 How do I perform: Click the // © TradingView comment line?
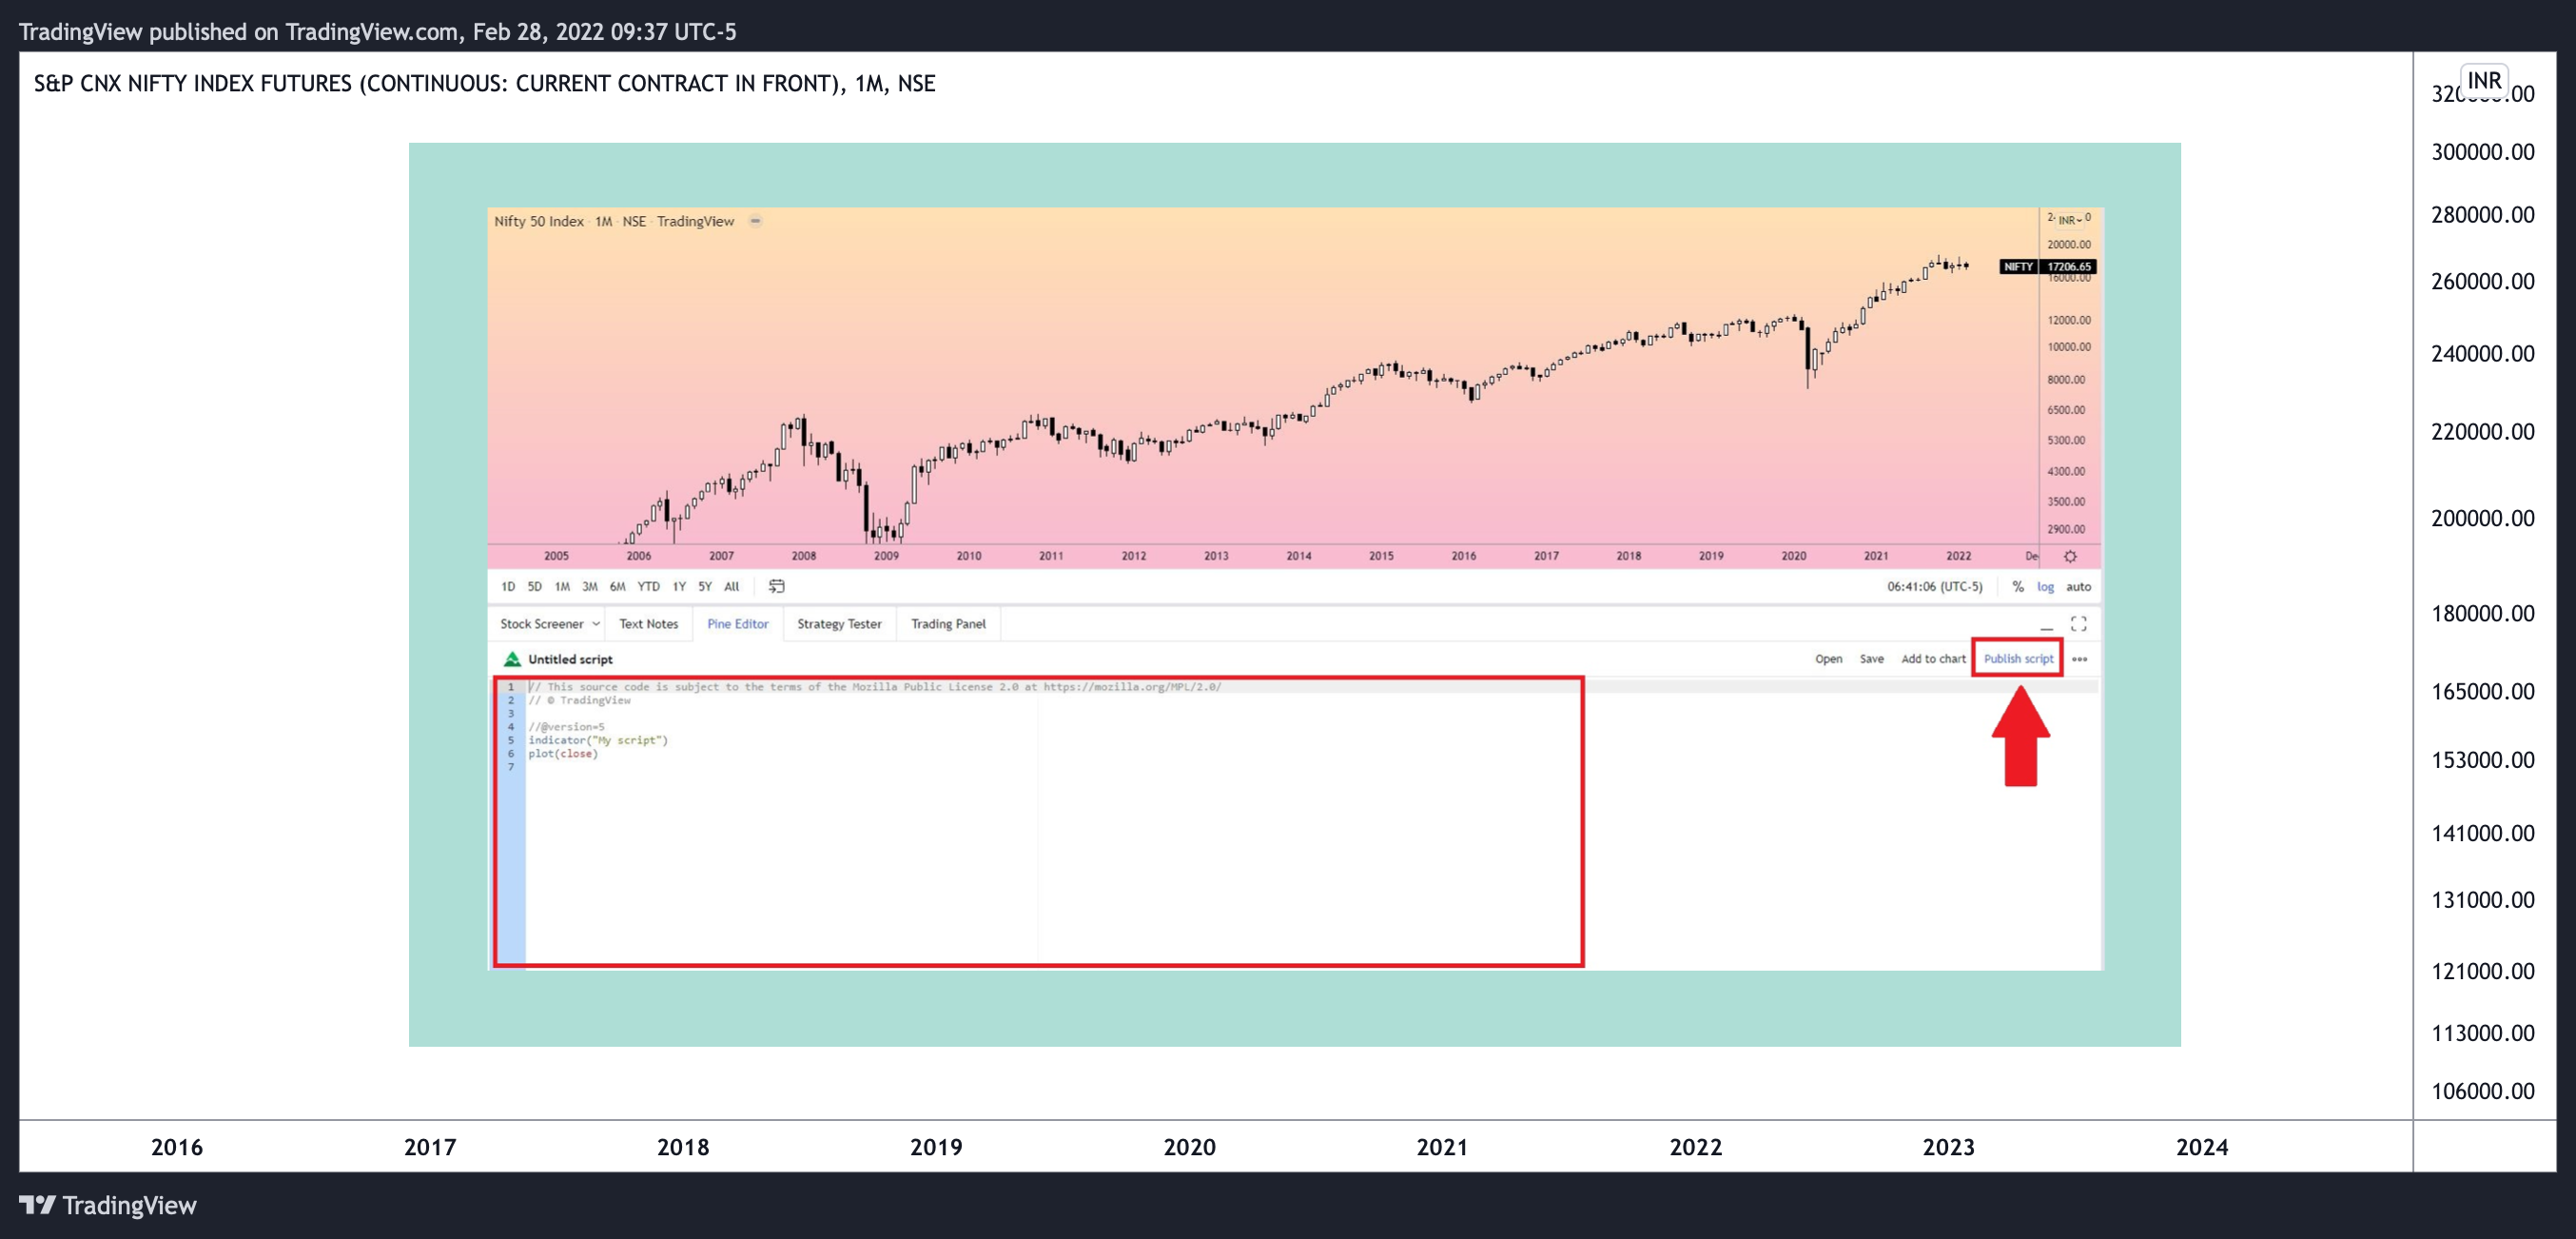coord(580,700)
